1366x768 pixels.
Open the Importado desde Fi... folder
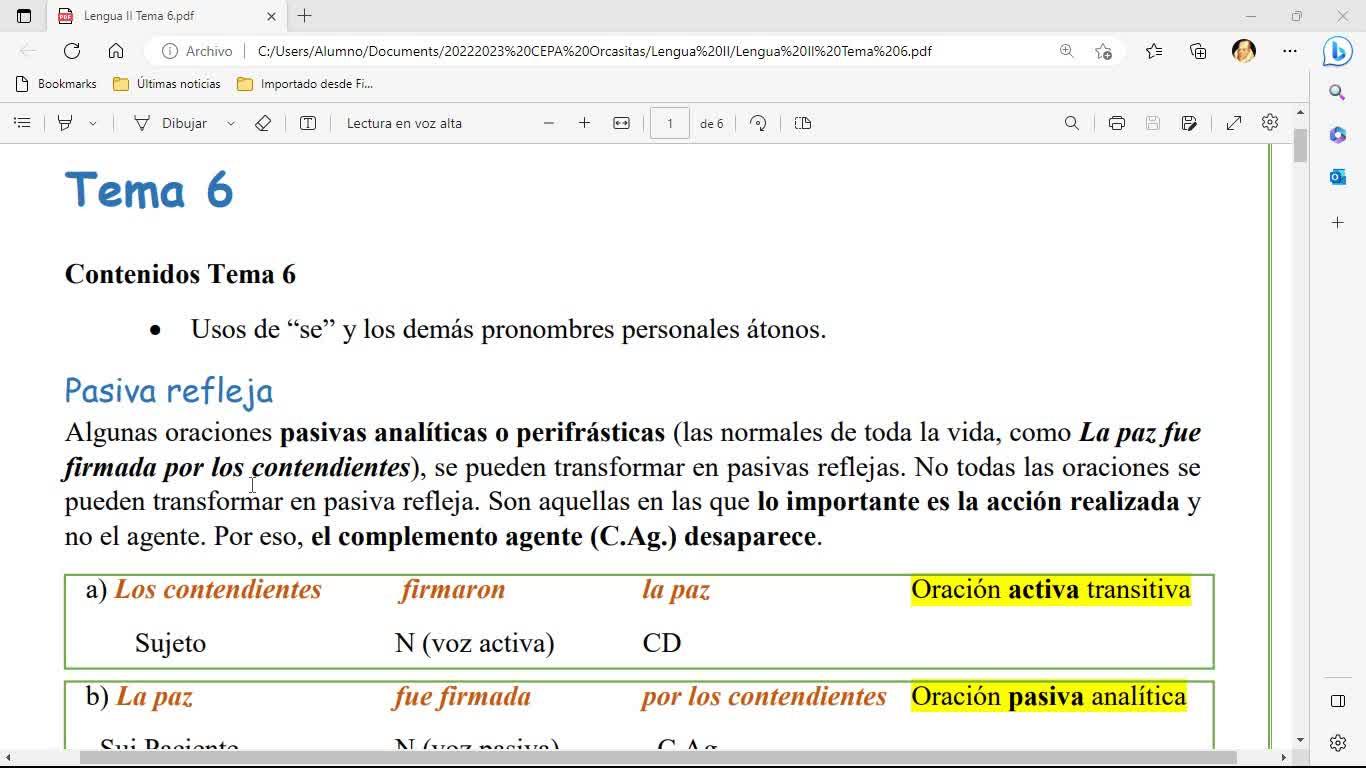(305, 84)
